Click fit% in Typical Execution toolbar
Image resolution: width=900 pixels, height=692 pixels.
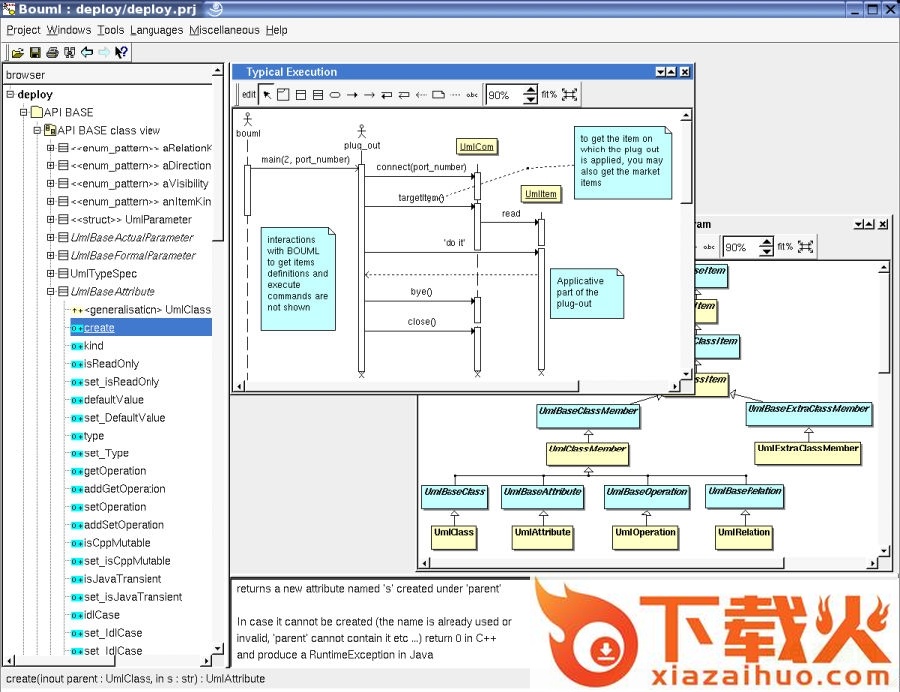click(549, 95)
